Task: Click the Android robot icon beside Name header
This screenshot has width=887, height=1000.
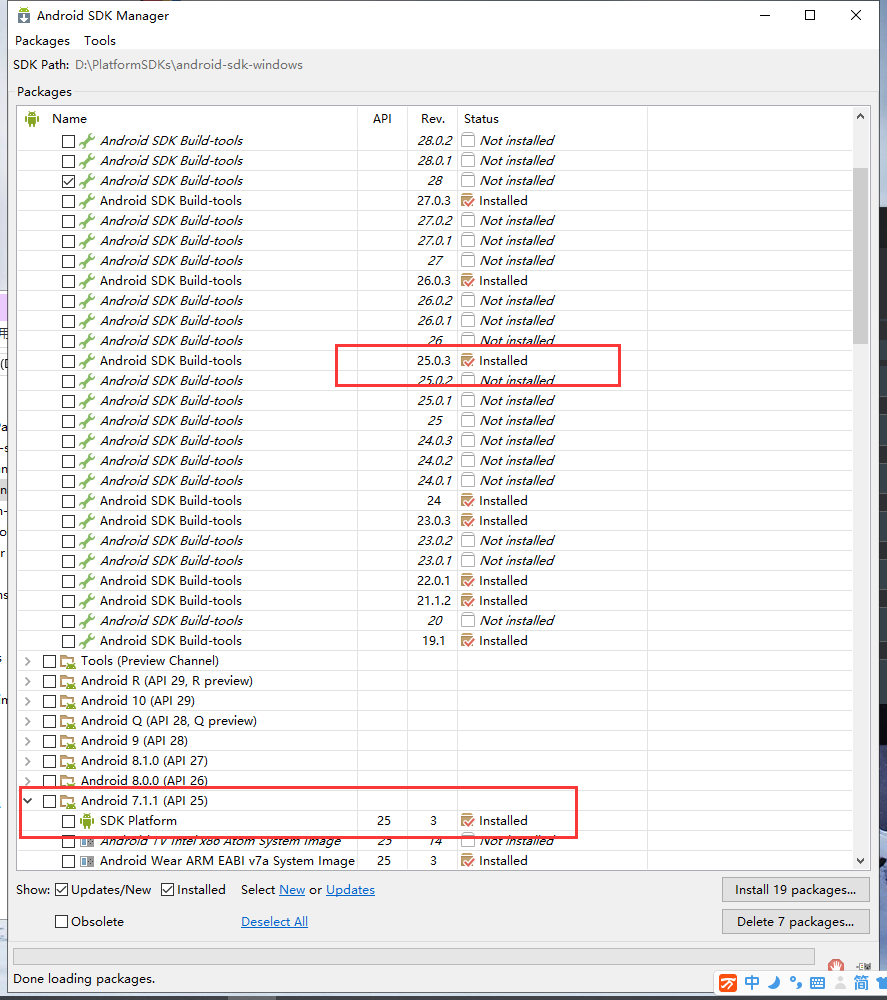Action: pyautogui.click(x=32, y=119)
